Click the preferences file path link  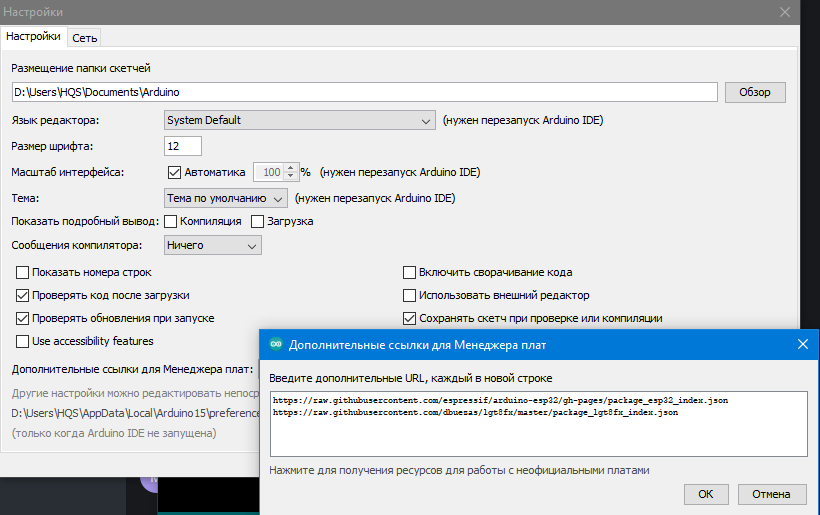135,413
